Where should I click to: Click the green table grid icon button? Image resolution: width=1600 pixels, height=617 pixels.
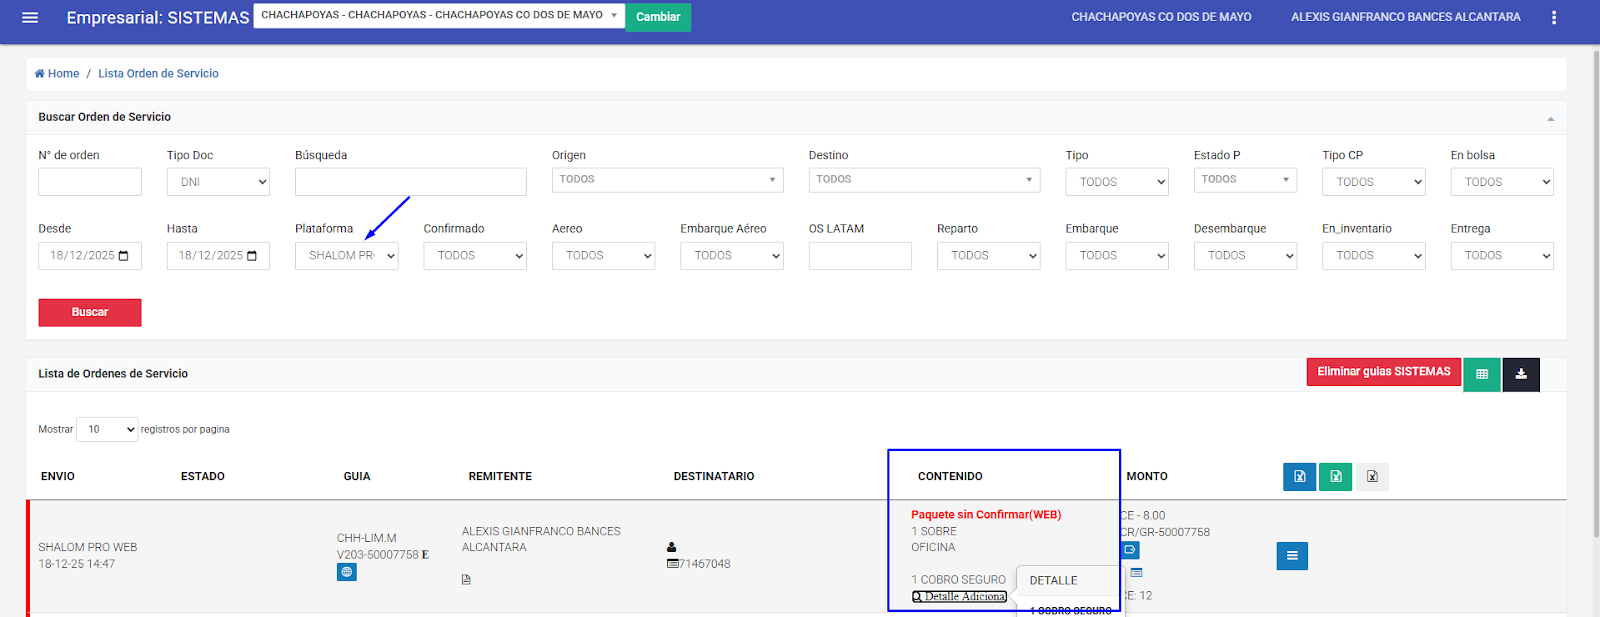(x=1481, y=374)
